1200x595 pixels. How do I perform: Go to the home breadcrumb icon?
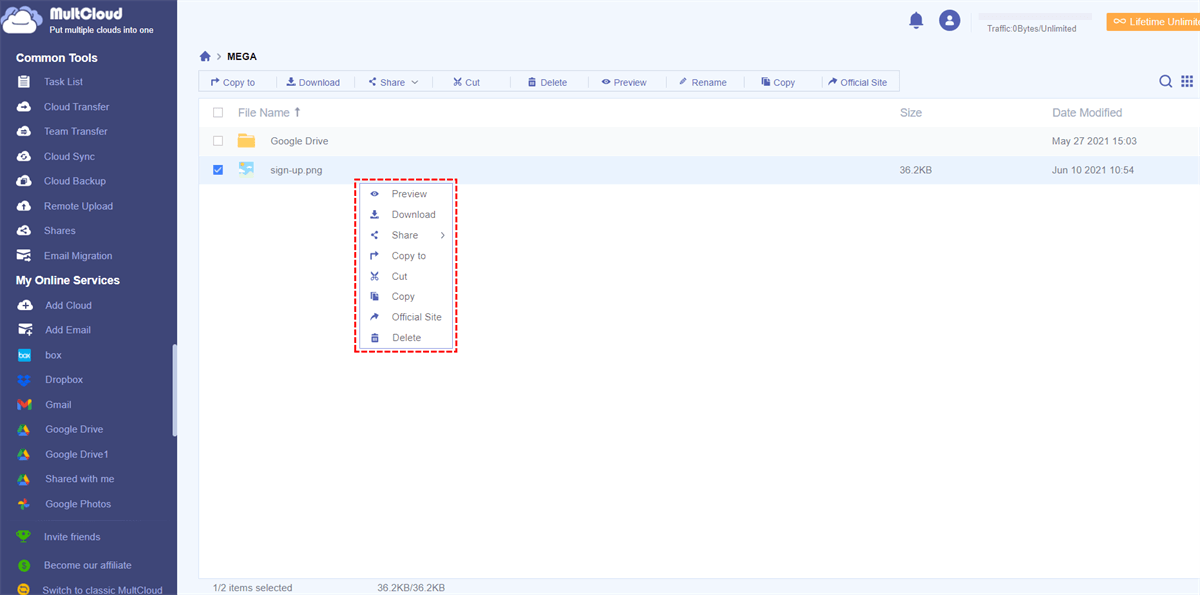(205, 57)
